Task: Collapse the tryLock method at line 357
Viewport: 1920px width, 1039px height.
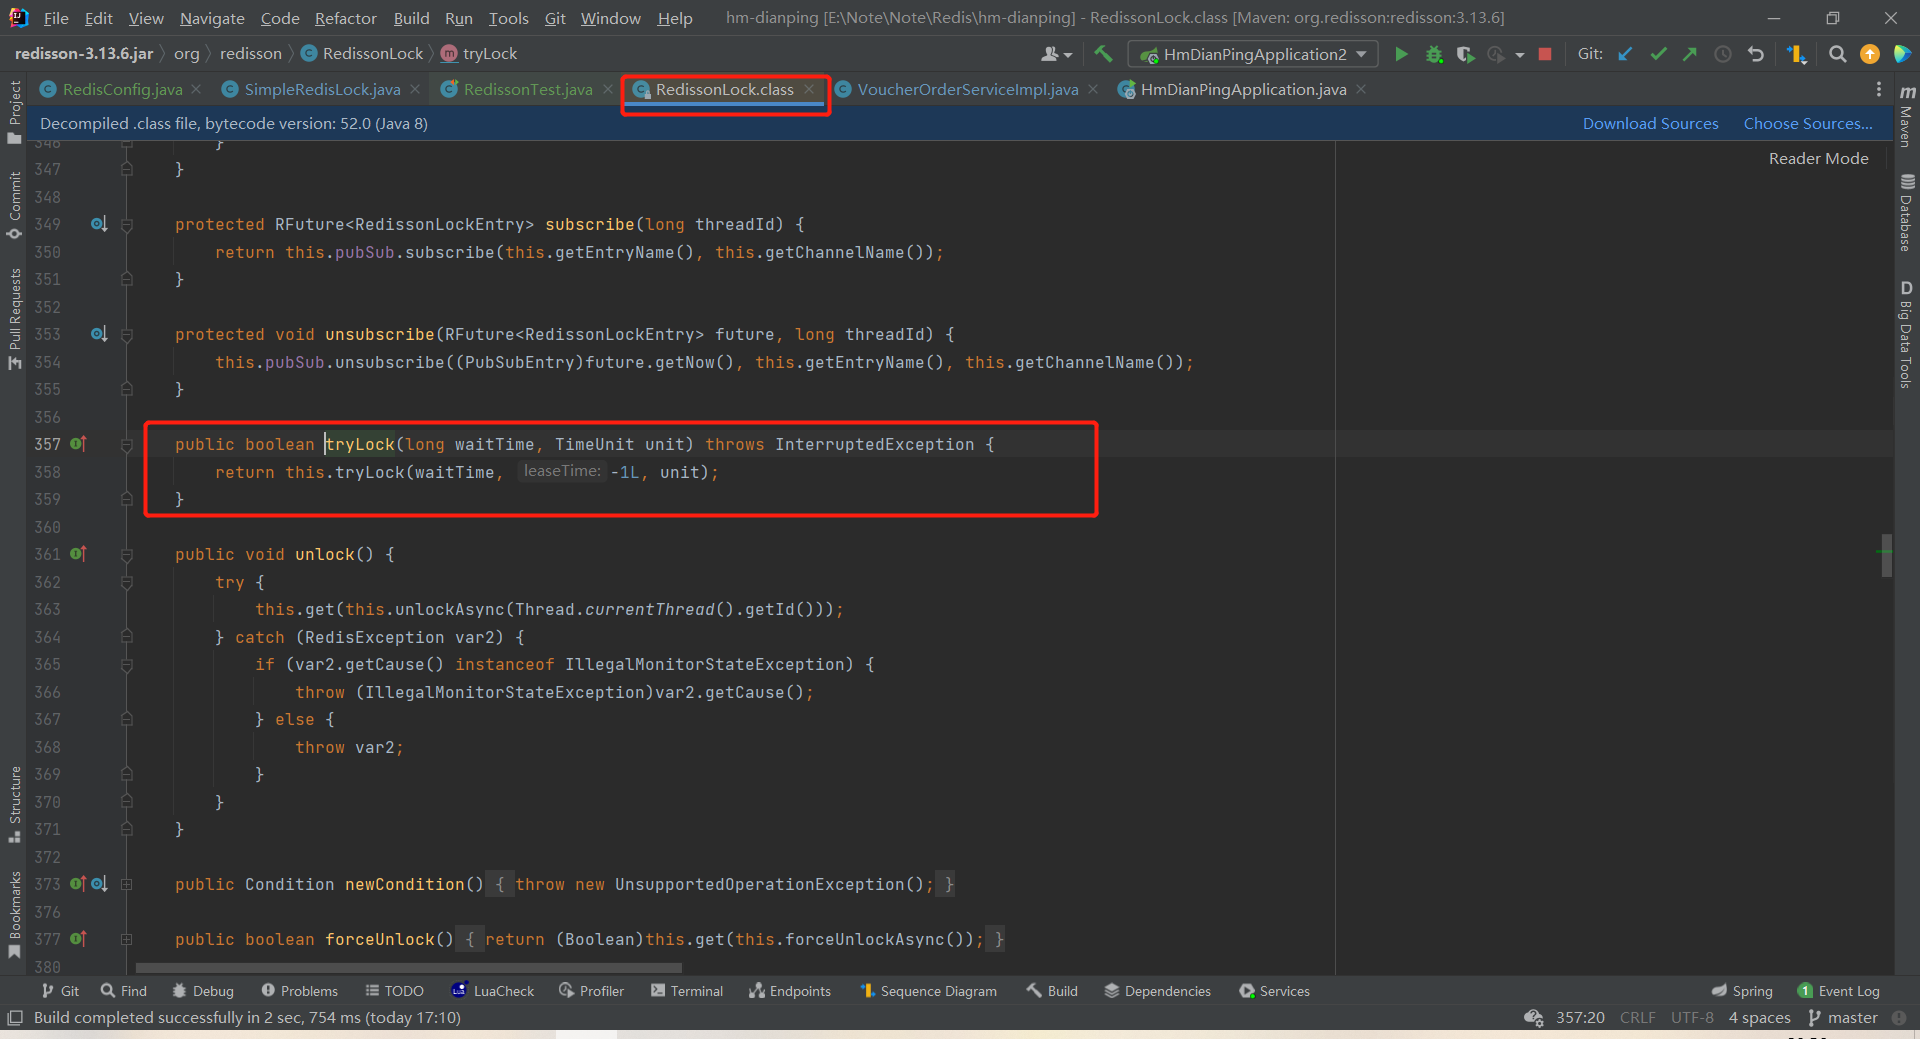Action: 127,444
